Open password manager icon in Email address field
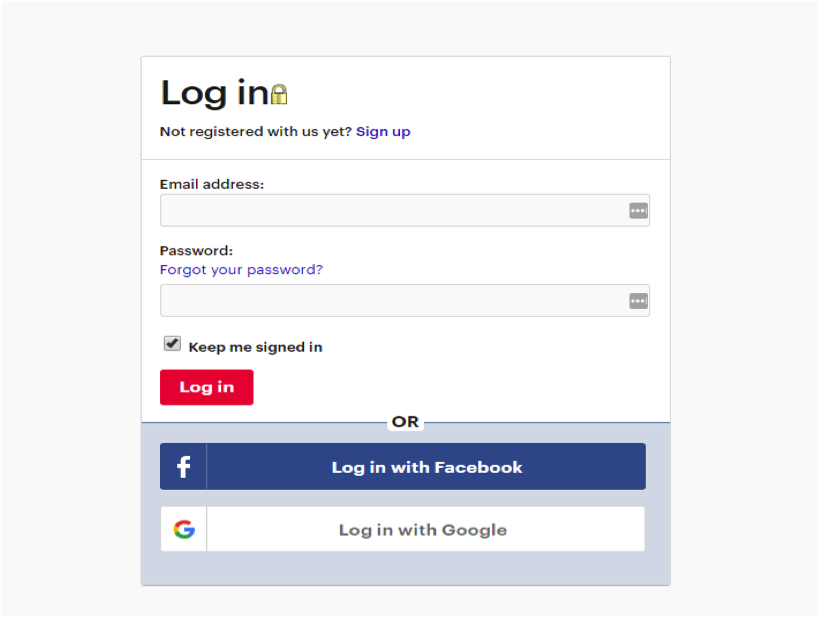Image resolution: width=818 pixels, height=618 pixels. click(638, 211)
